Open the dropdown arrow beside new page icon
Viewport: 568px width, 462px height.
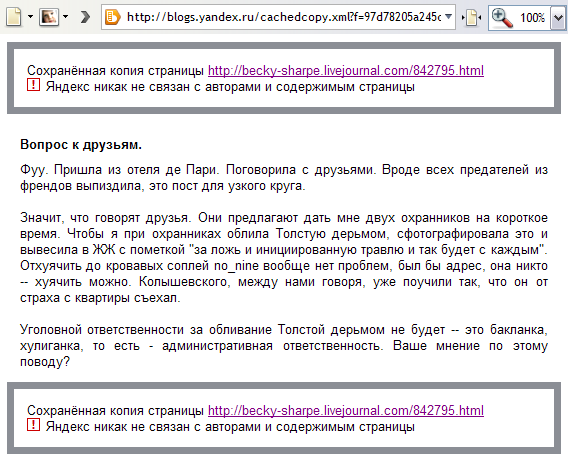click(30, 17)
